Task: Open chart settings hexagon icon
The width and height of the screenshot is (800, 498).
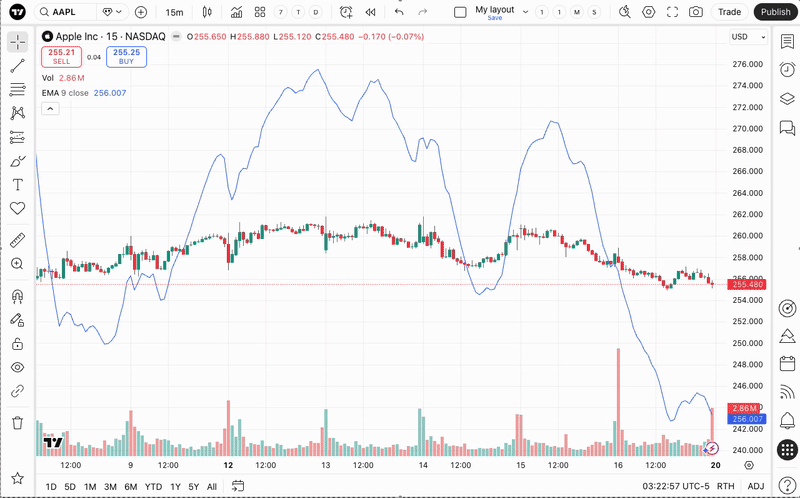Action: [648, 12]
